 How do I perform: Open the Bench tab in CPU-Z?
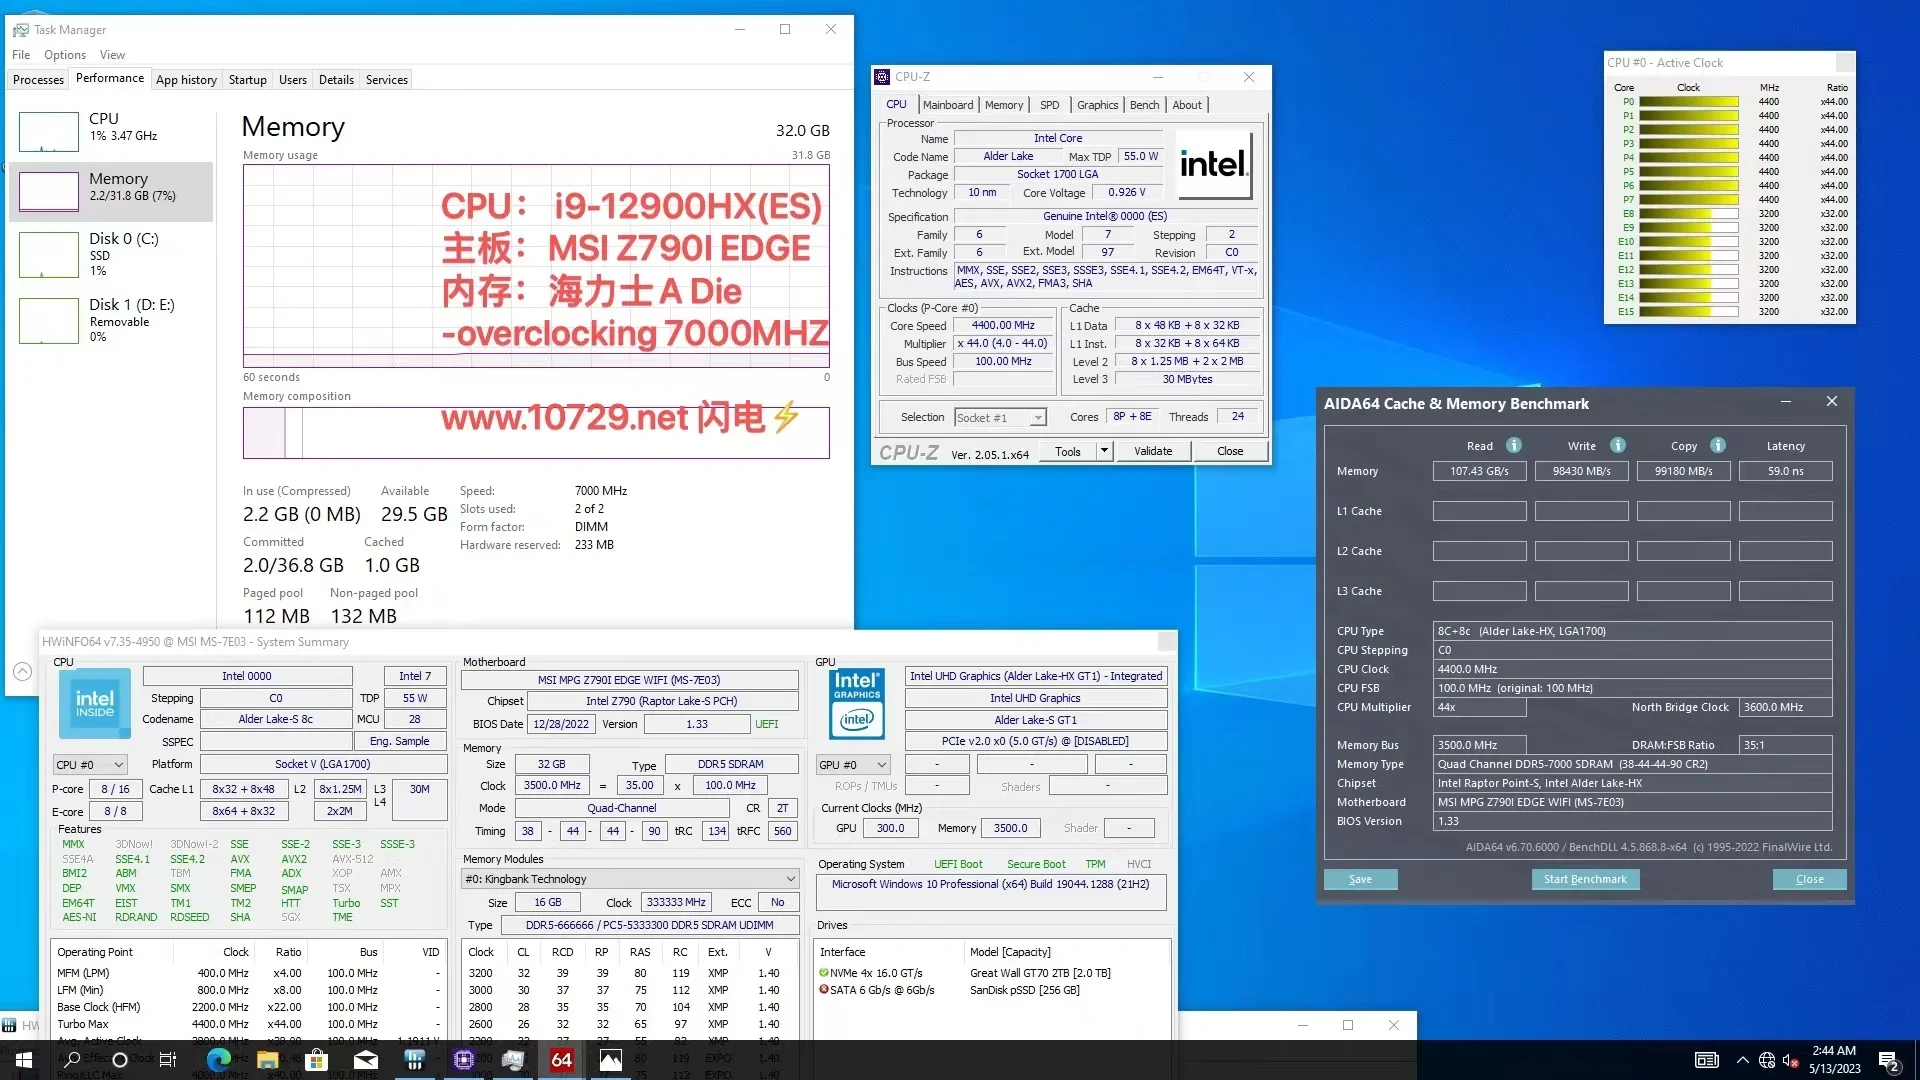pos(1144,105)
